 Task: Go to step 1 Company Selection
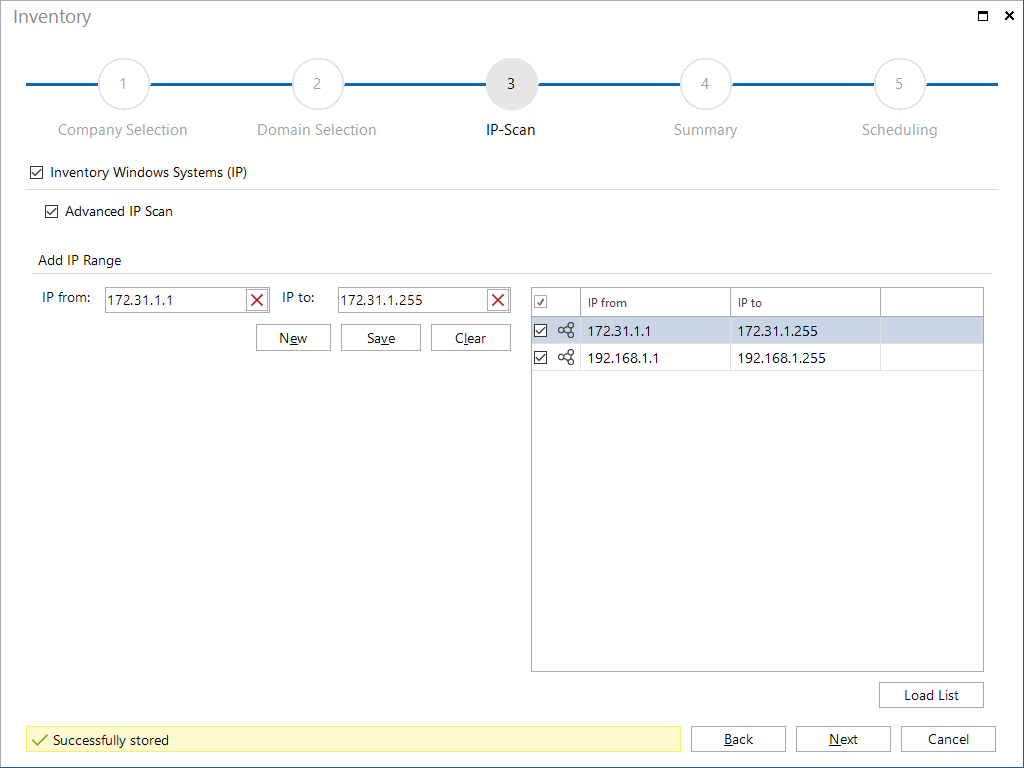pyautogui.click(x=123, y=84)
